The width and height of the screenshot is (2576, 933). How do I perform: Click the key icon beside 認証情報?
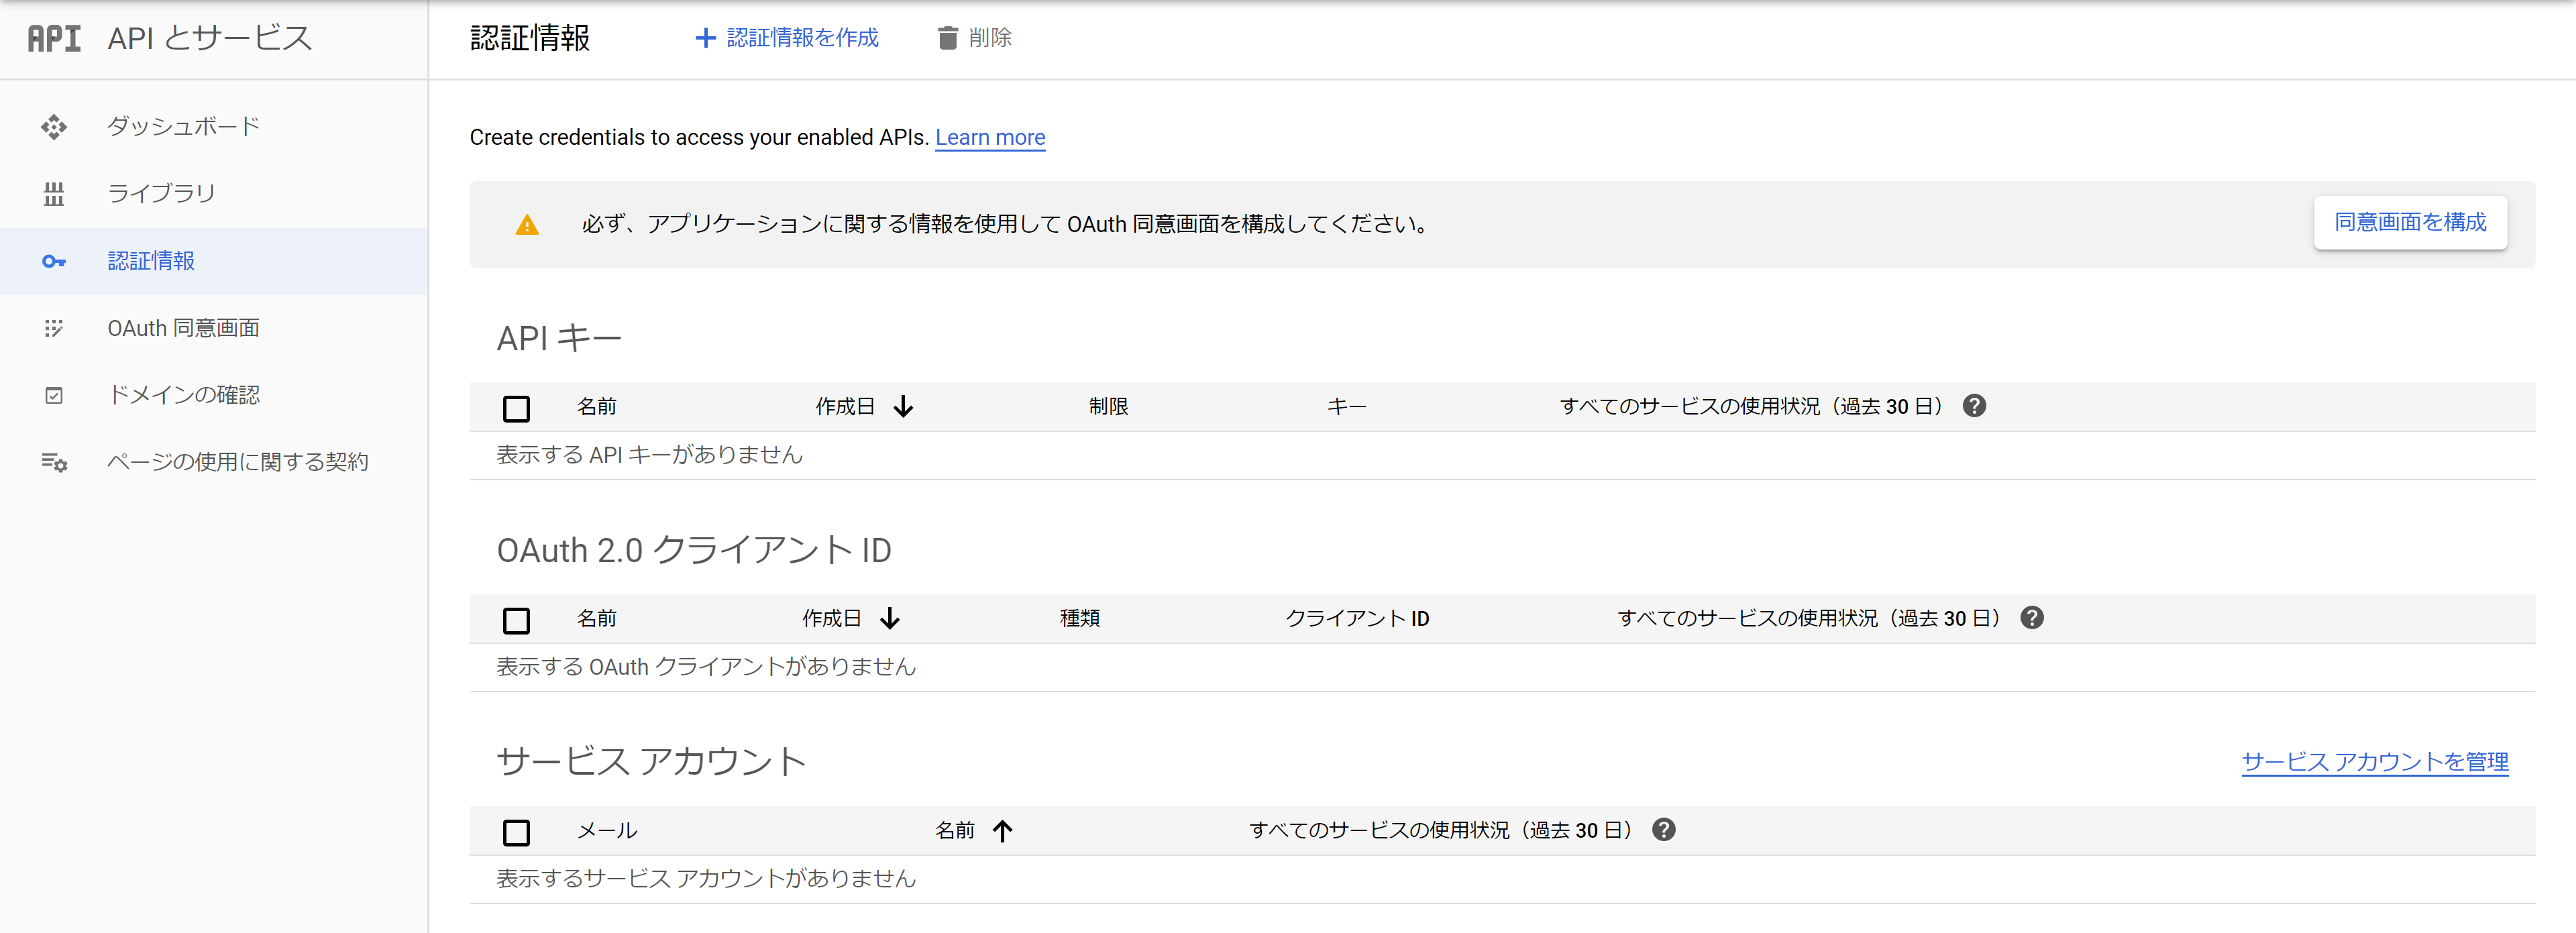coord(54,261)
